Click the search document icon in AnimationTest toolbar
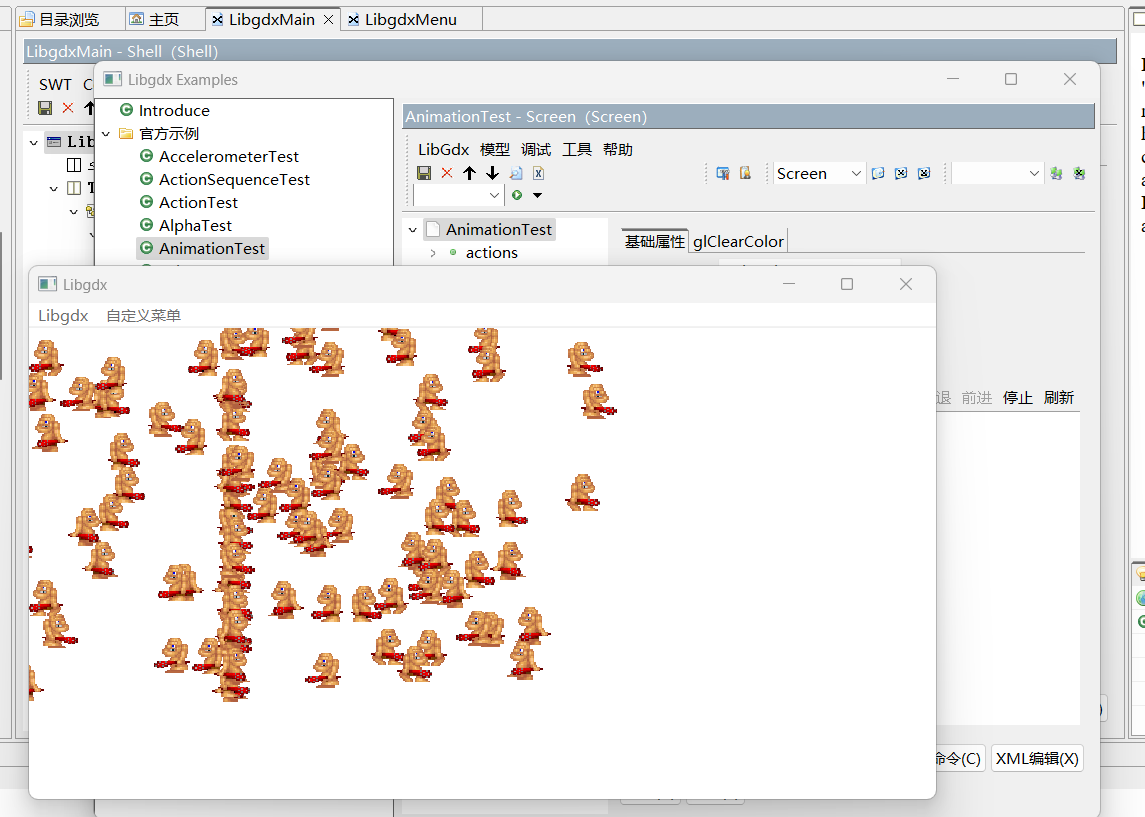Image resolution: width=1145 pixels, height=817 pixels. [x=516, y=173]
